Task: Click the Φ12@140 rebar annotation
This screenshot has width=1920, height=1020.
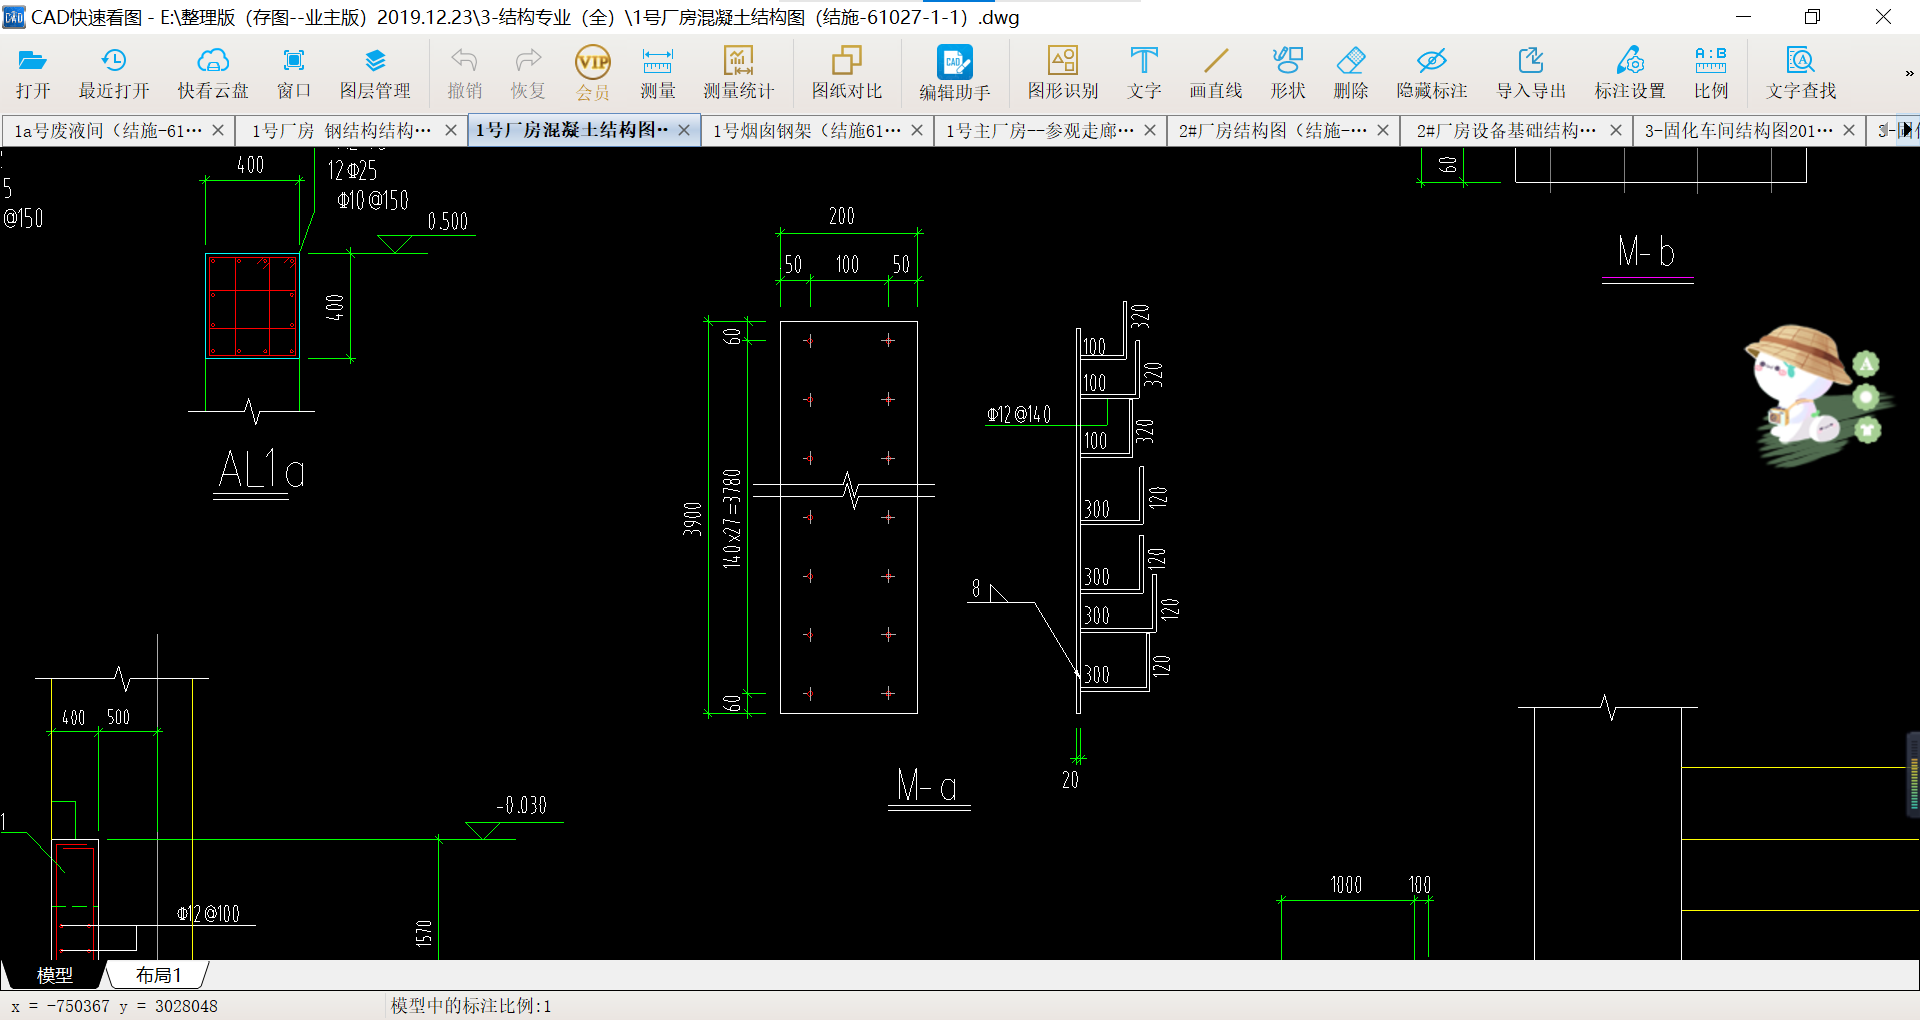Action: (x=1019, y=414)
